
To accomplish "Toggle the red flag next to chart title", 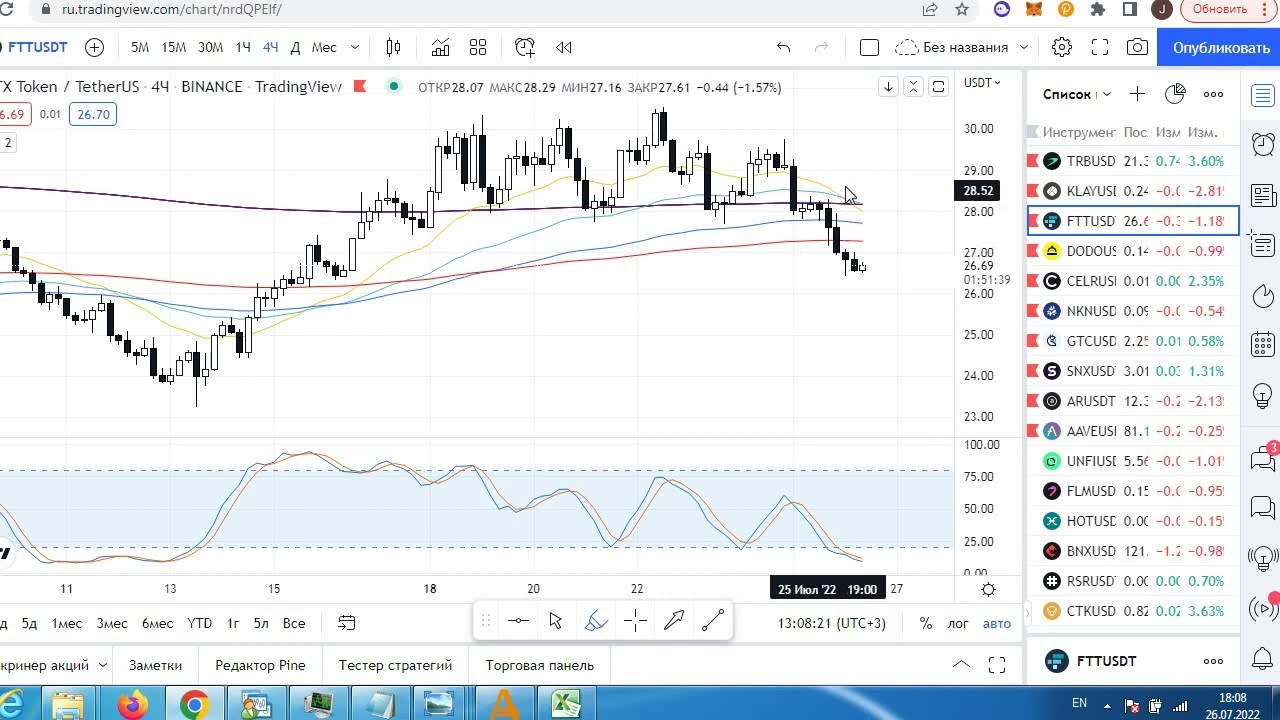I will coord(359,87).
